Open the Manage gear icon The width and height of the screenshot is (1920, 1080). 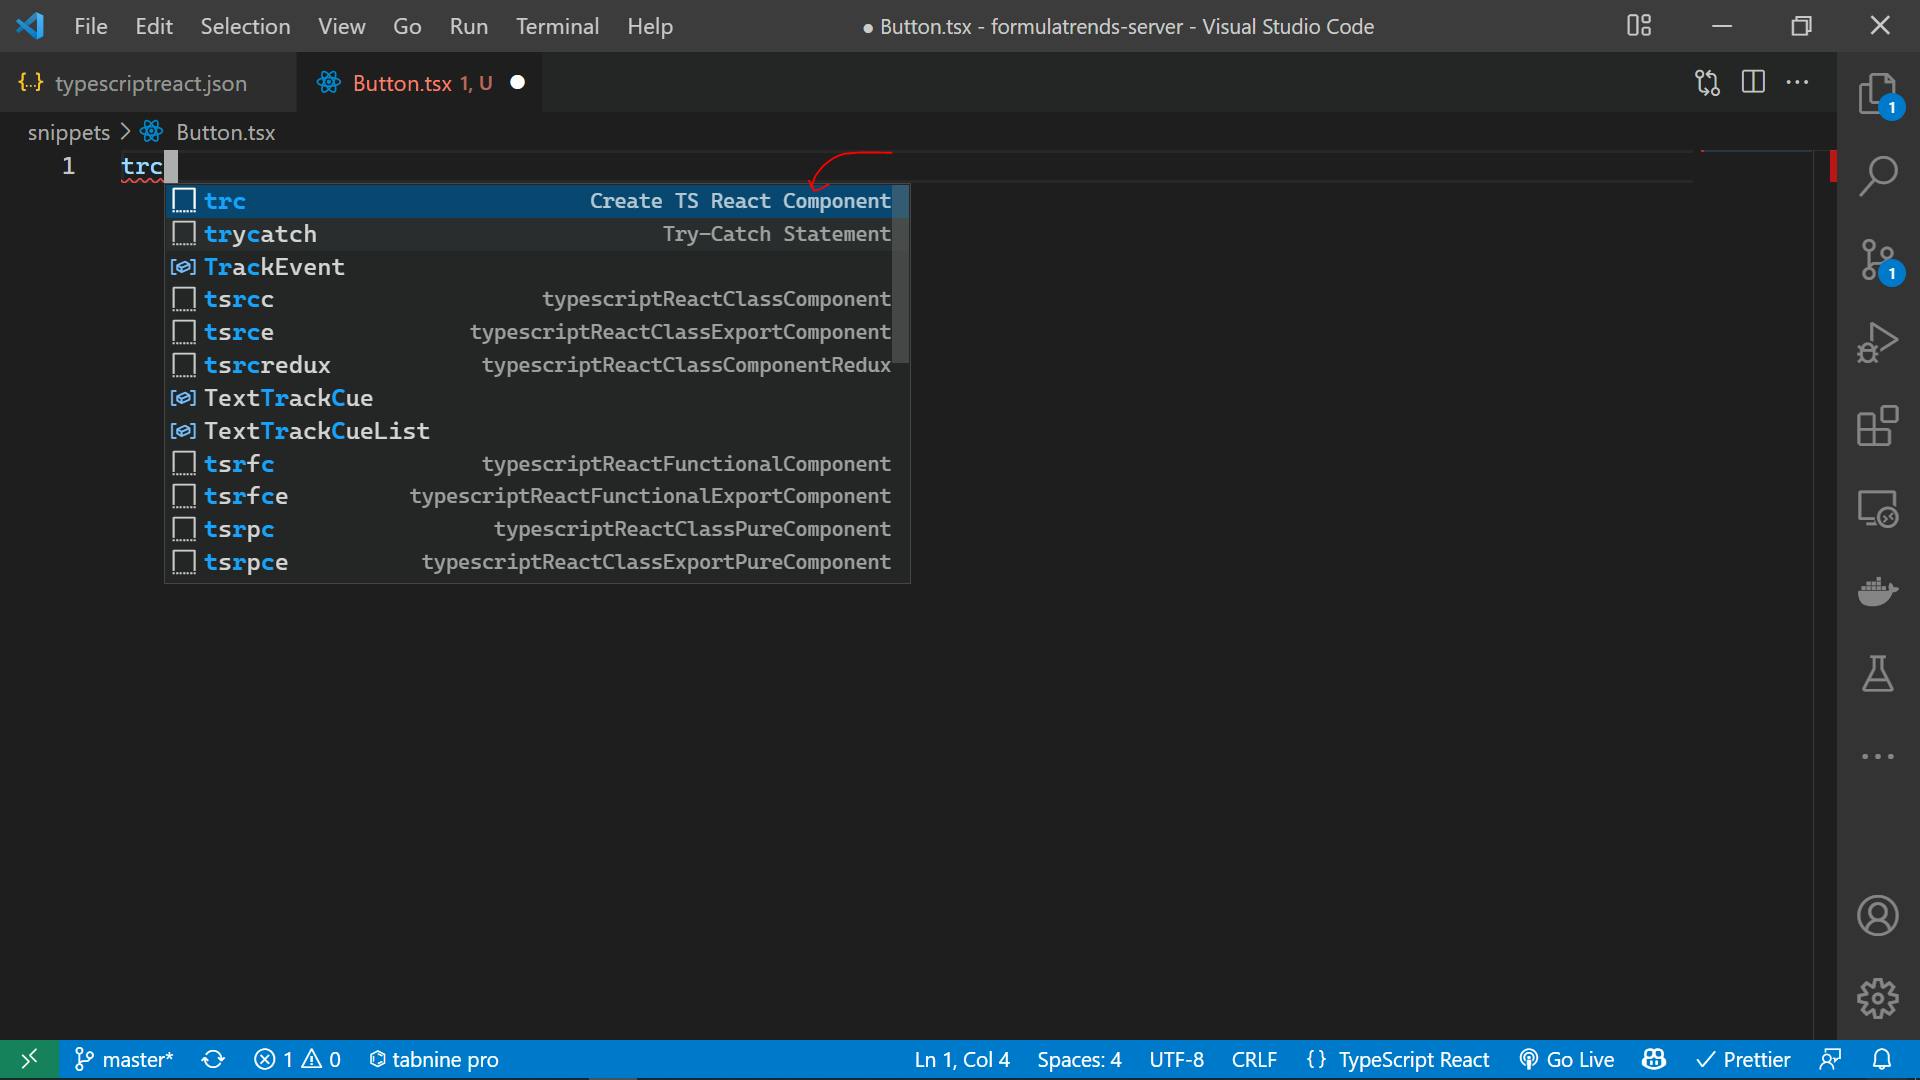tap(1878, 998)
